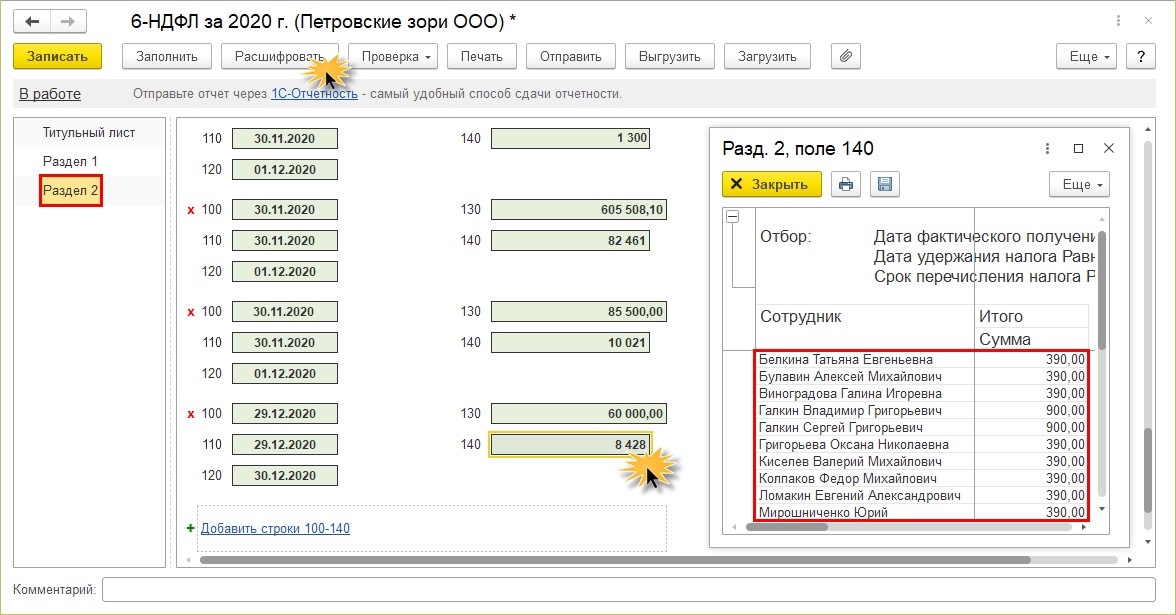The width and height of the screenshot is (1176, 615).
Task: Select the line 140 field with 10 021
Action: click(x=570, y=343)
